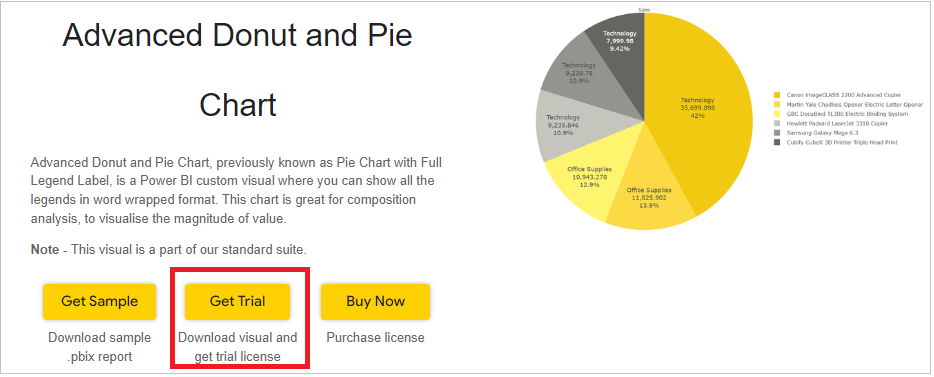Click the Canon ImageCLASS legend color swatch

point(777,95)
